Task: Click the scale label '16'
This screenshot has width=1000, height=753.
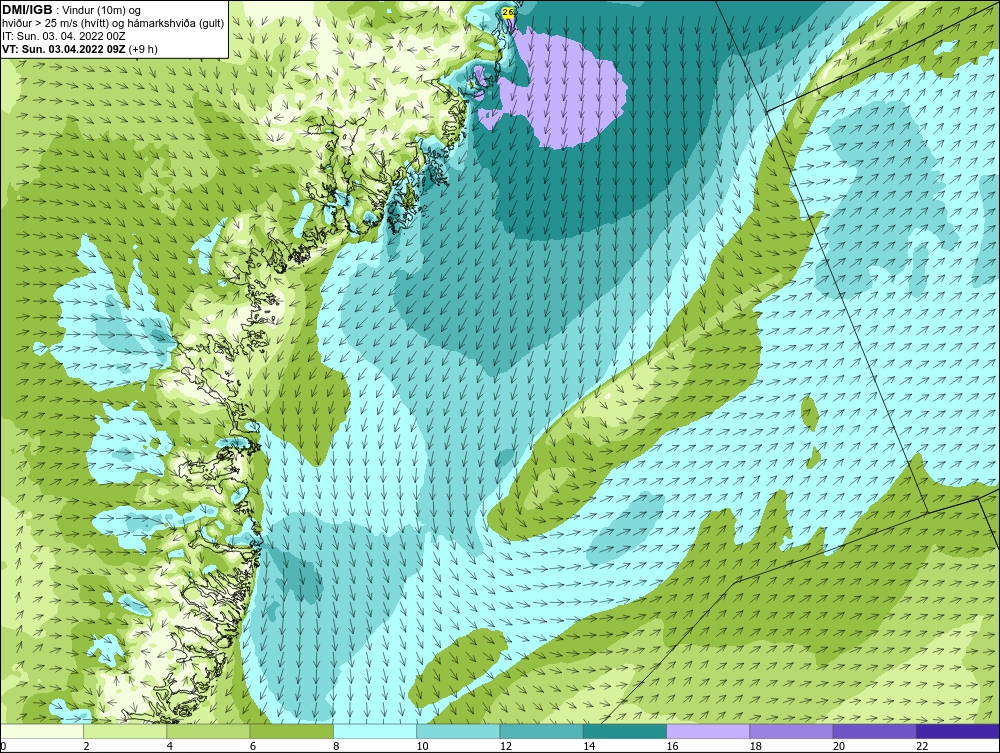Action: [672, 747]
